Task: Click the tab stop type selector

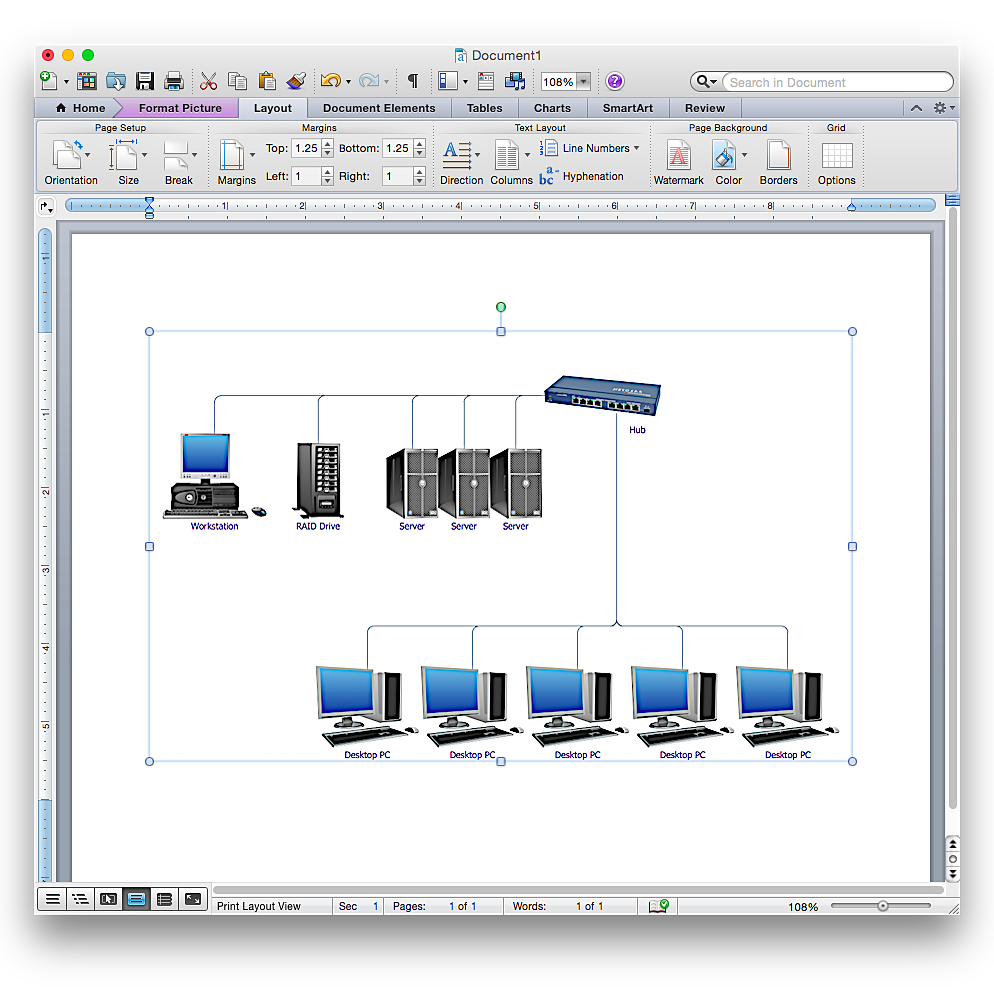Action: click(x=46, y=207)
